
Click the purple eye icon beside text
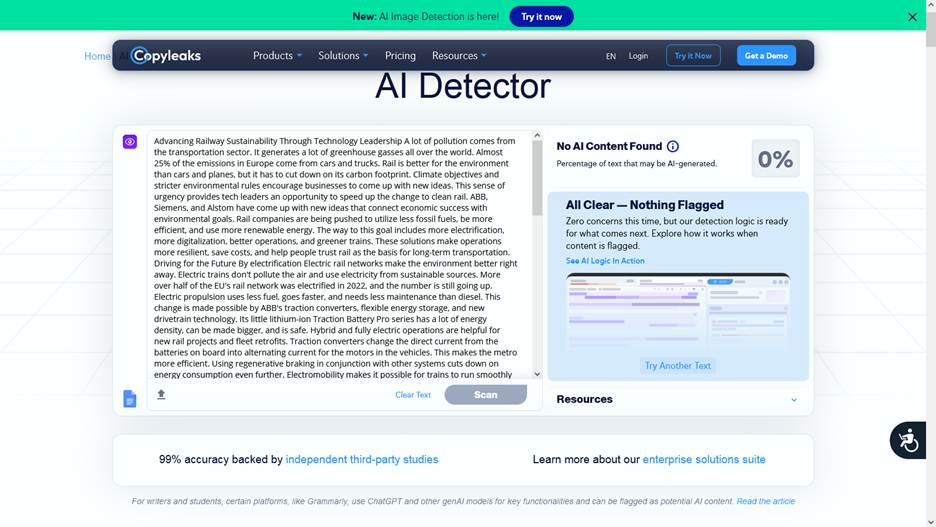point(130,142)
